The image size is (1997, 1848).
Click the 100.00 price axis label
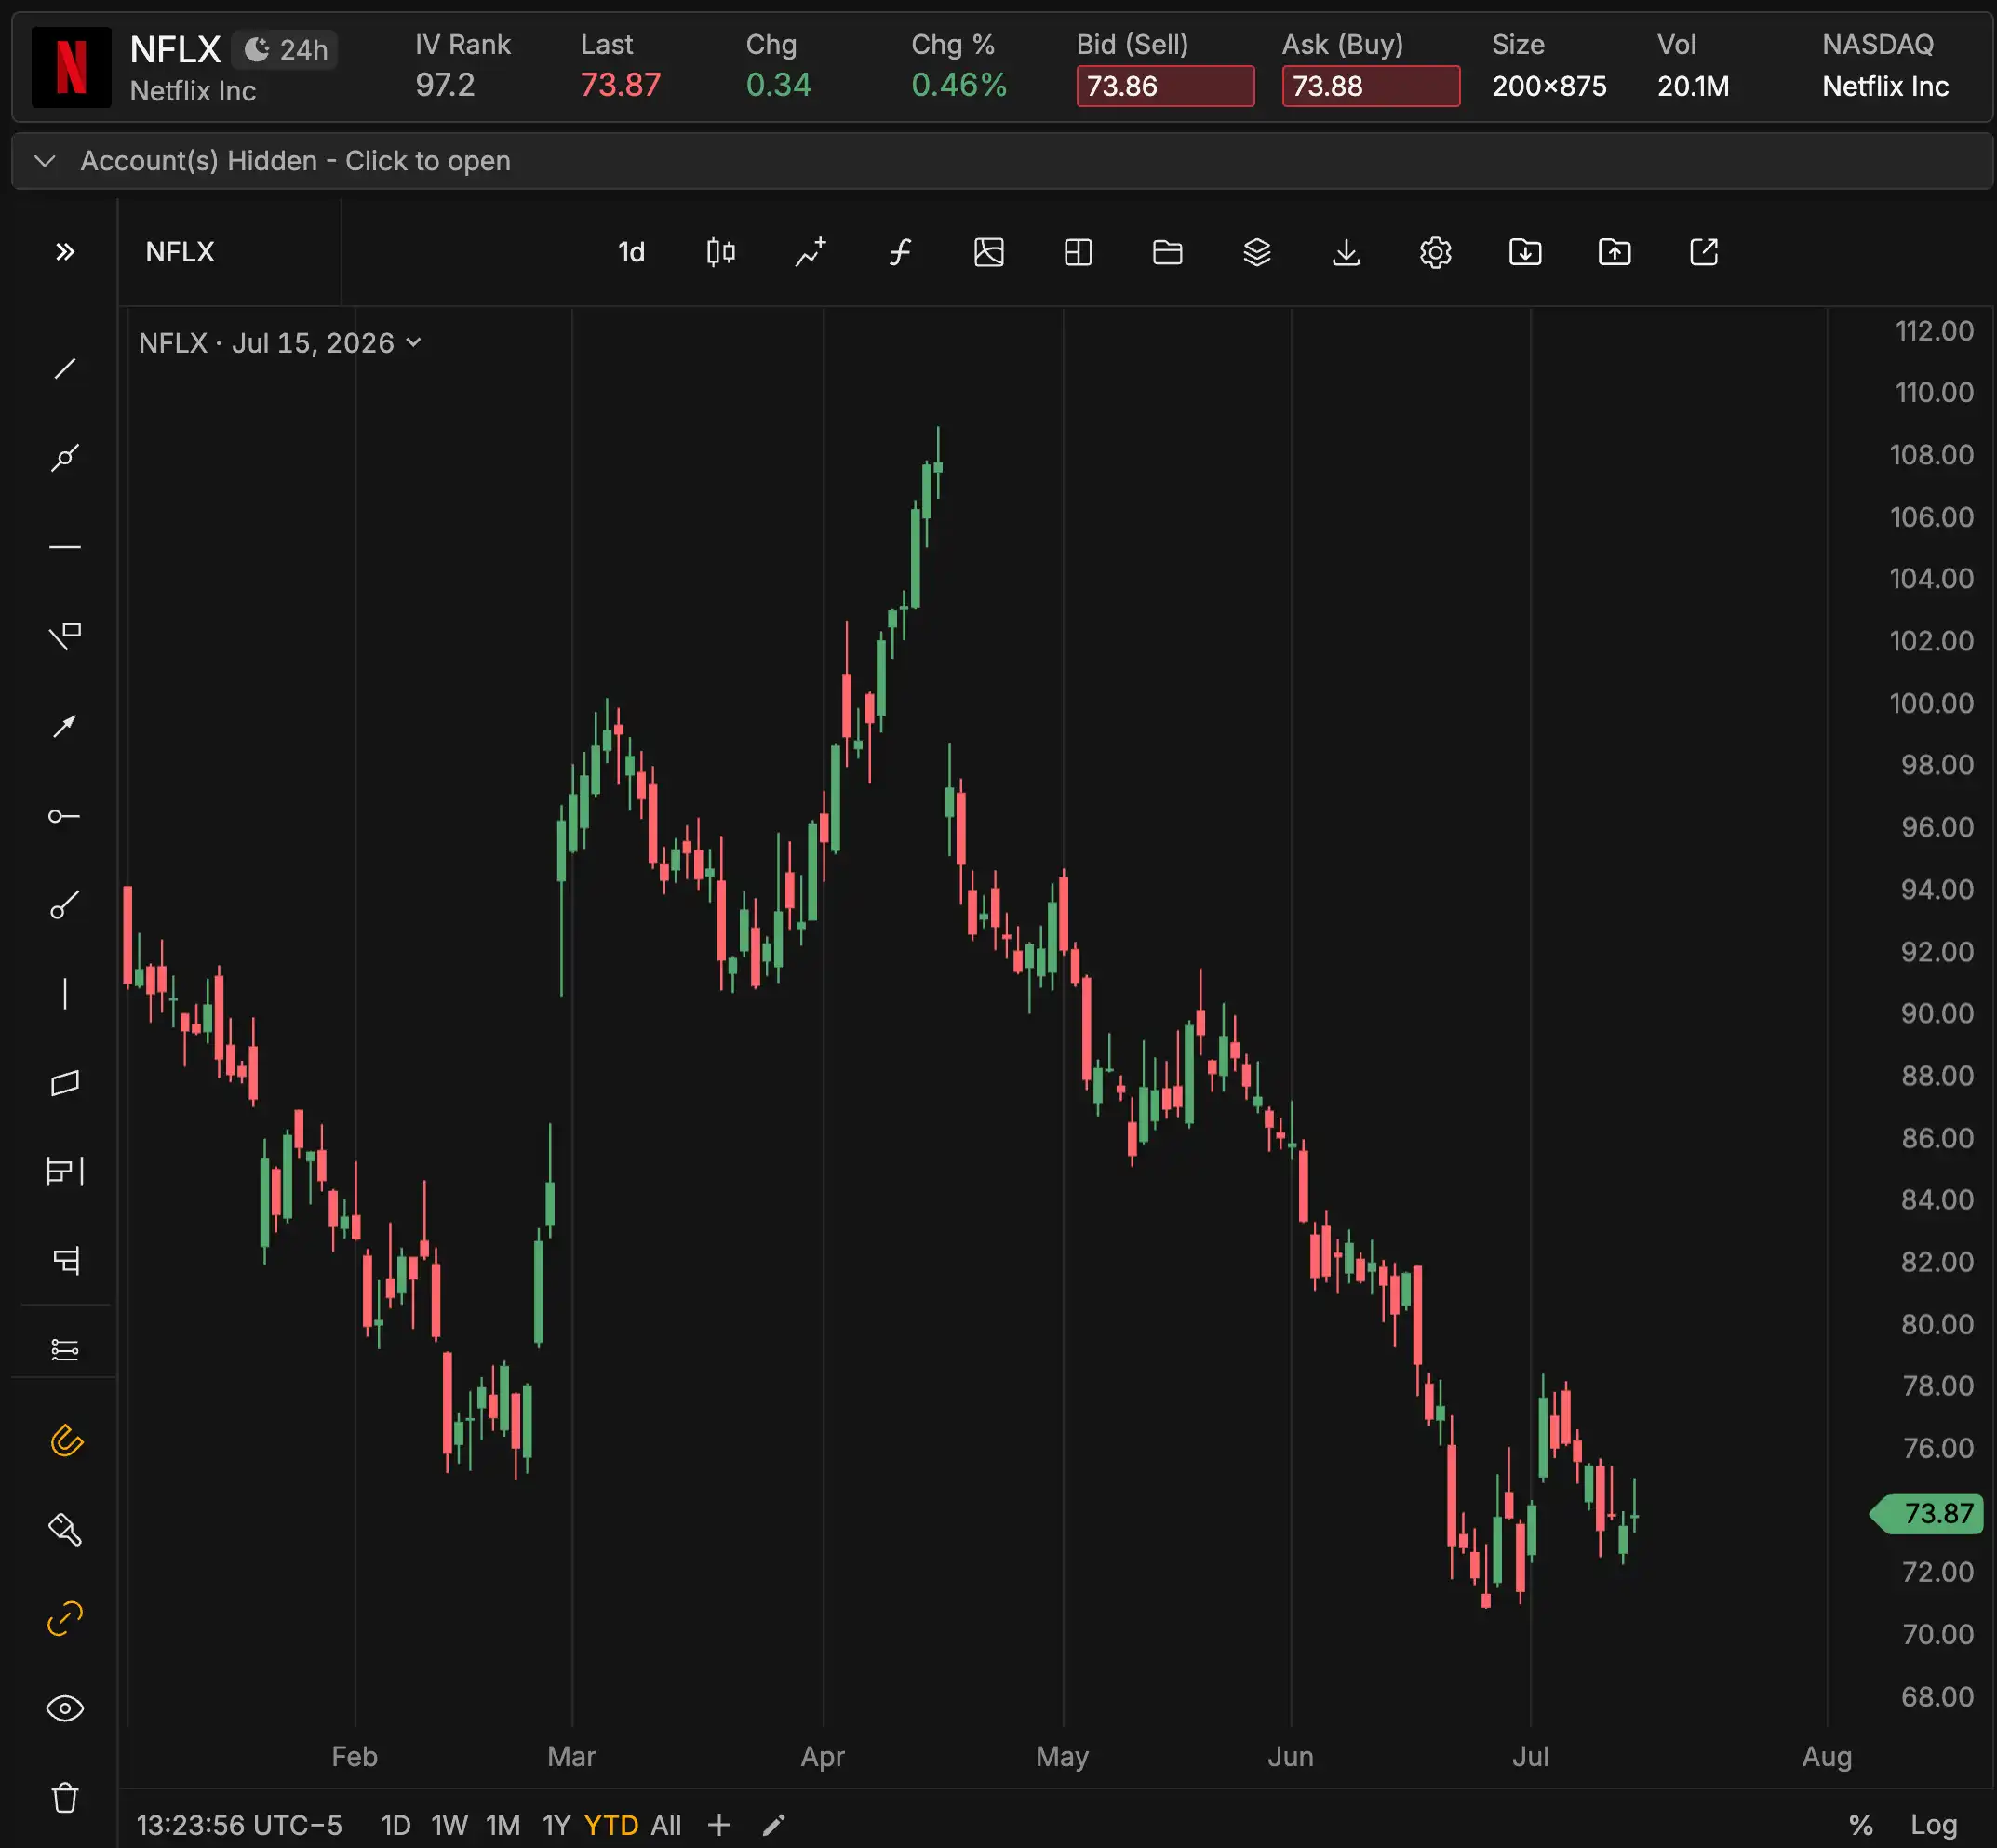click(1931, 703)
